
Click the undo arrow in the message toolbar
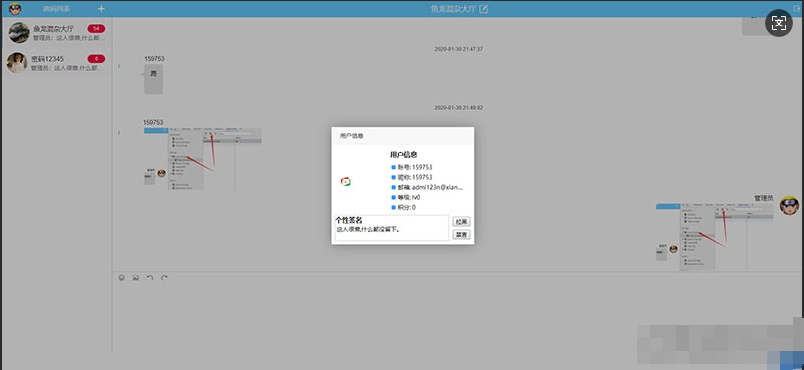coord(150,278)
